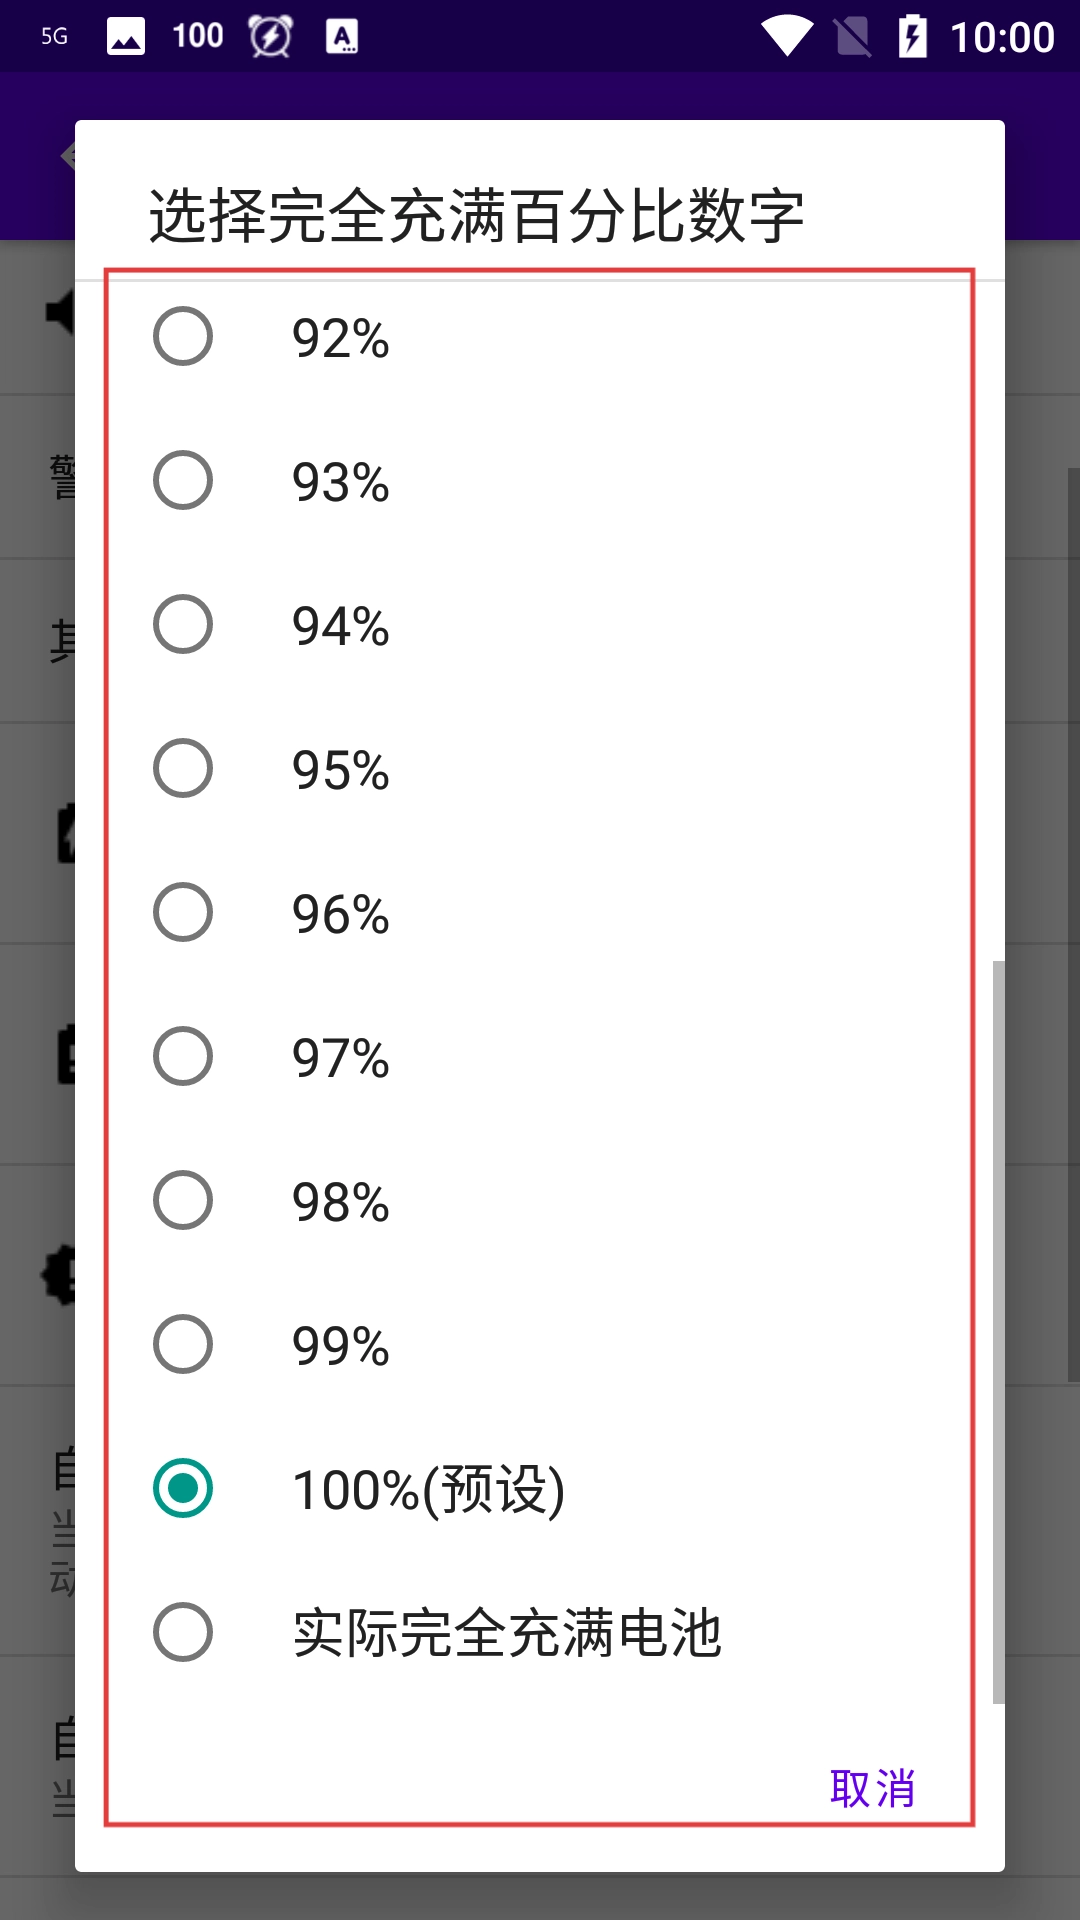Select the 100%(预设) default option
1080x1920 pixels.
[x=183, y=1489]
